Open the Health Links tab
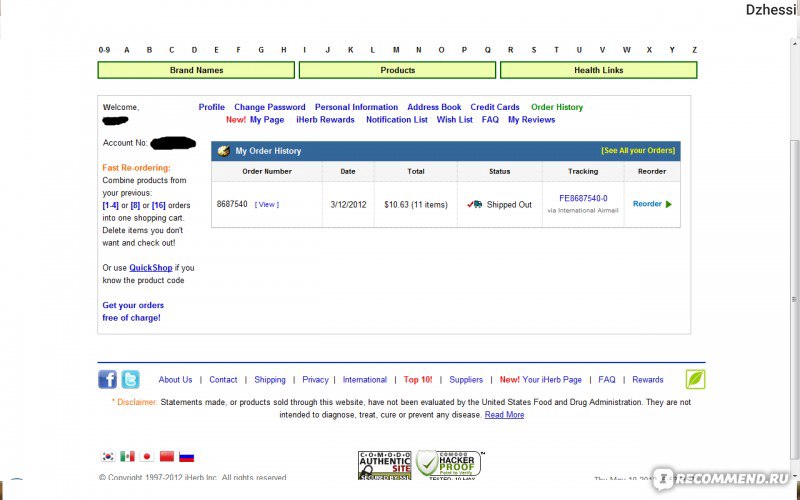Screen dimensions: 800x500 [598, 70]
